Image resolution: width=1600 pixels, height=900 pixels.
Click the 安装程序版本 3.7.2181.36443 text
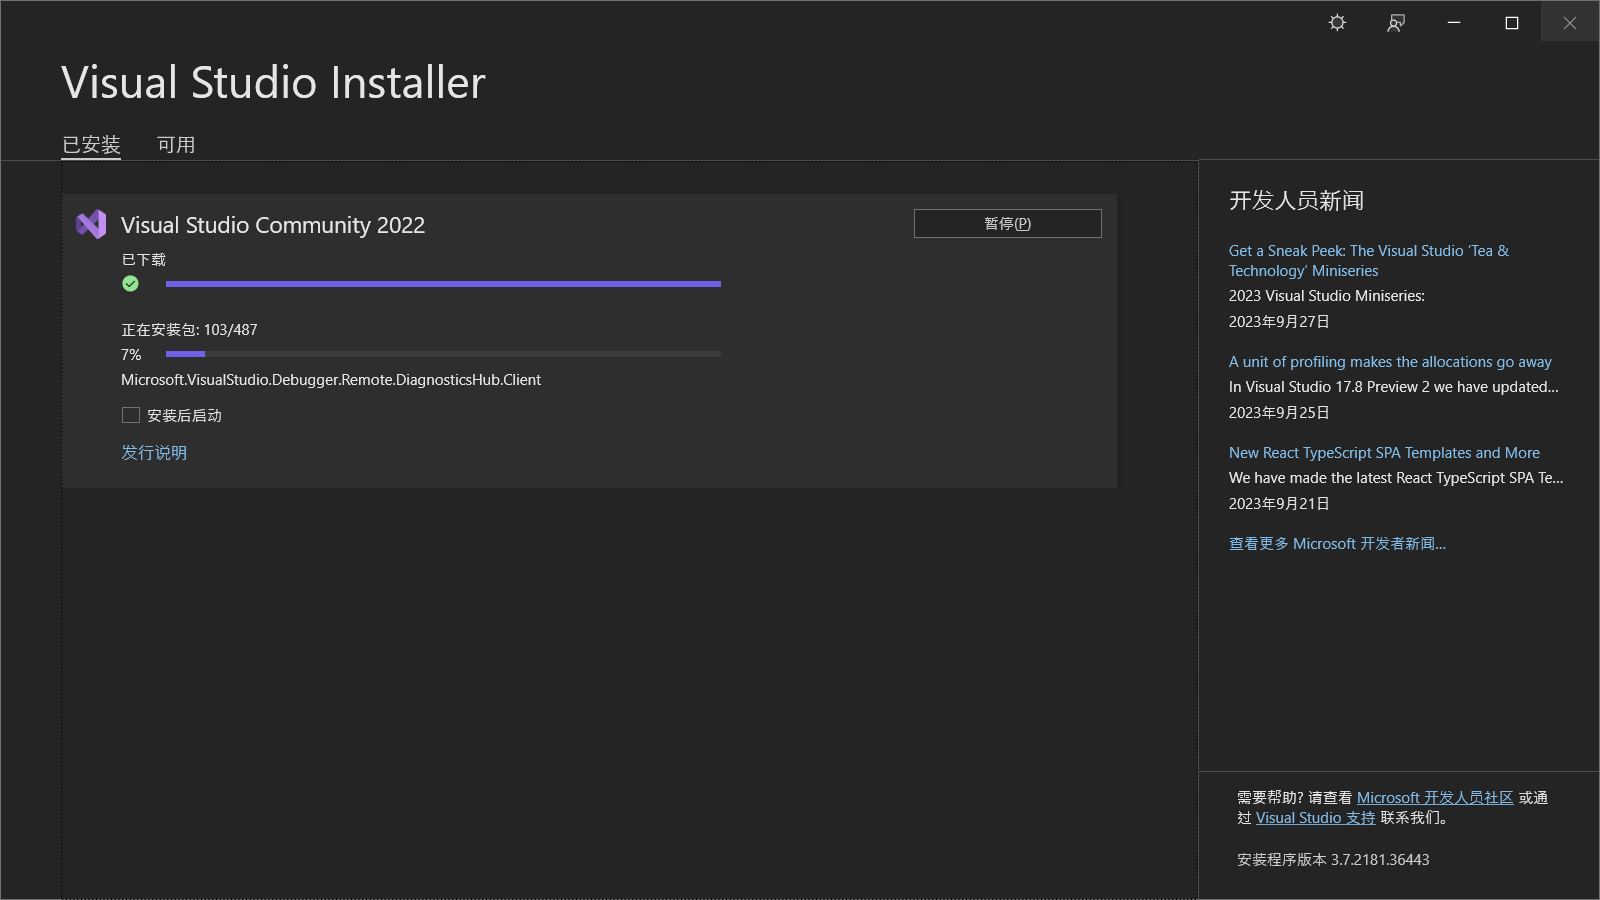[1333, 860]
